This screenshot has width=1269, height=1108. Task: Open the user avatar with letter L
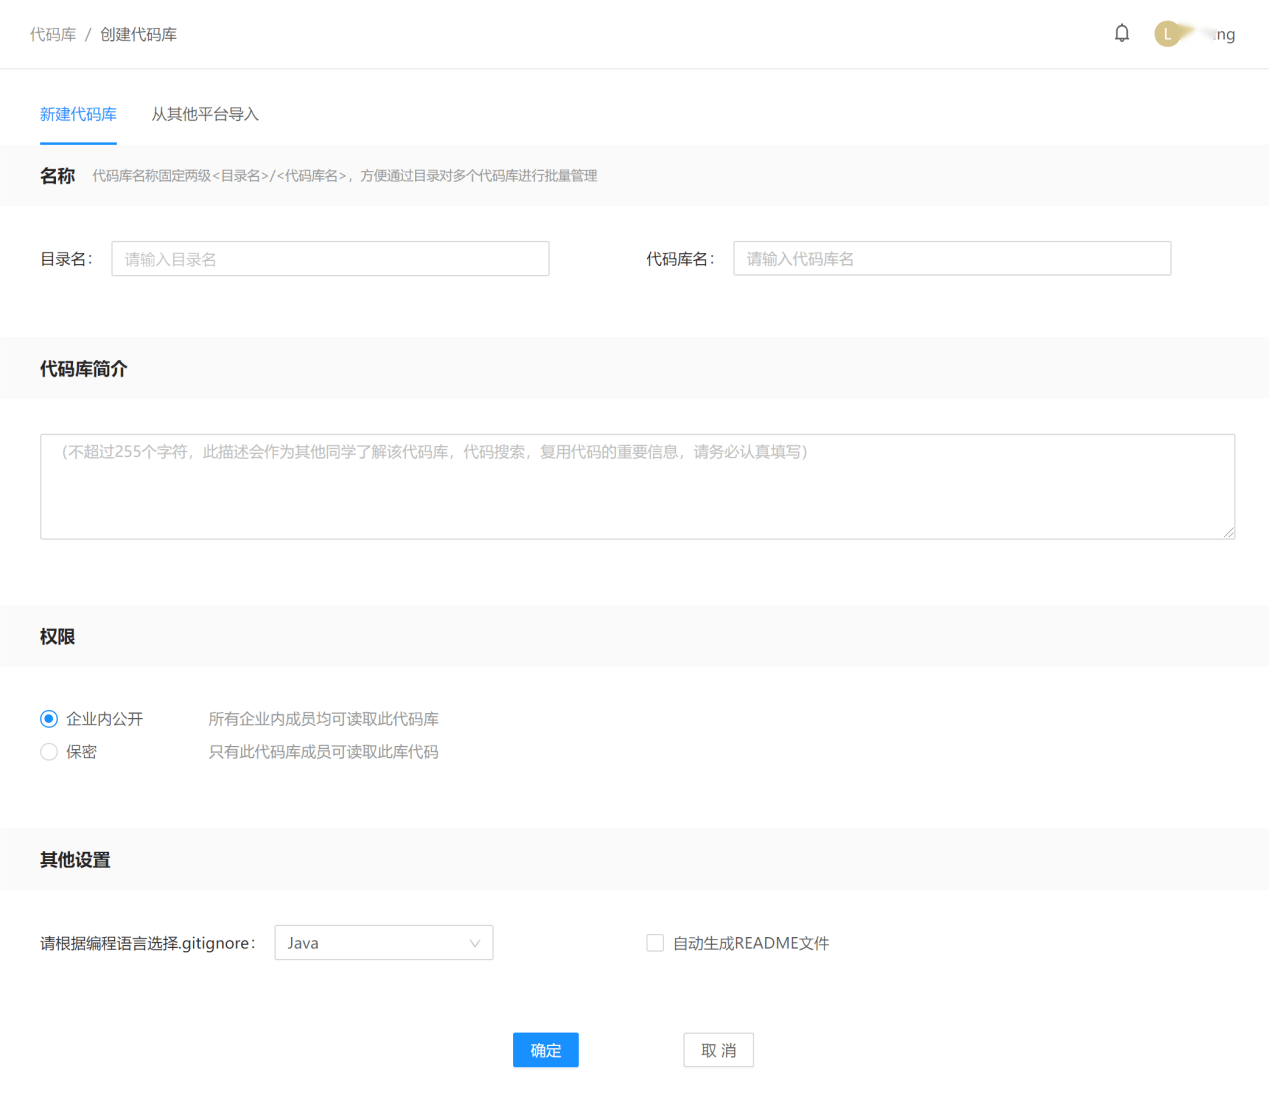click(1167, 34)
